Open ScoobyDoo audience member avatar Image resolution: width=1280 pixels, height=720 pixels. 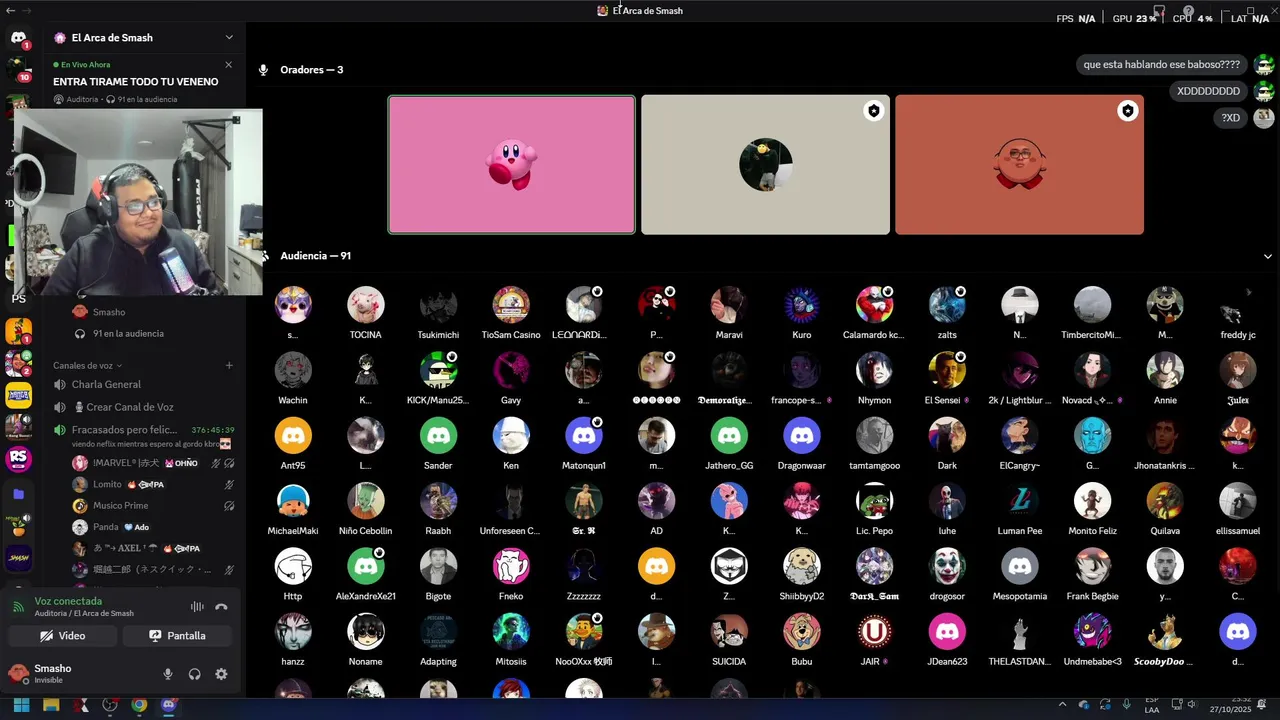[1165, 632]
